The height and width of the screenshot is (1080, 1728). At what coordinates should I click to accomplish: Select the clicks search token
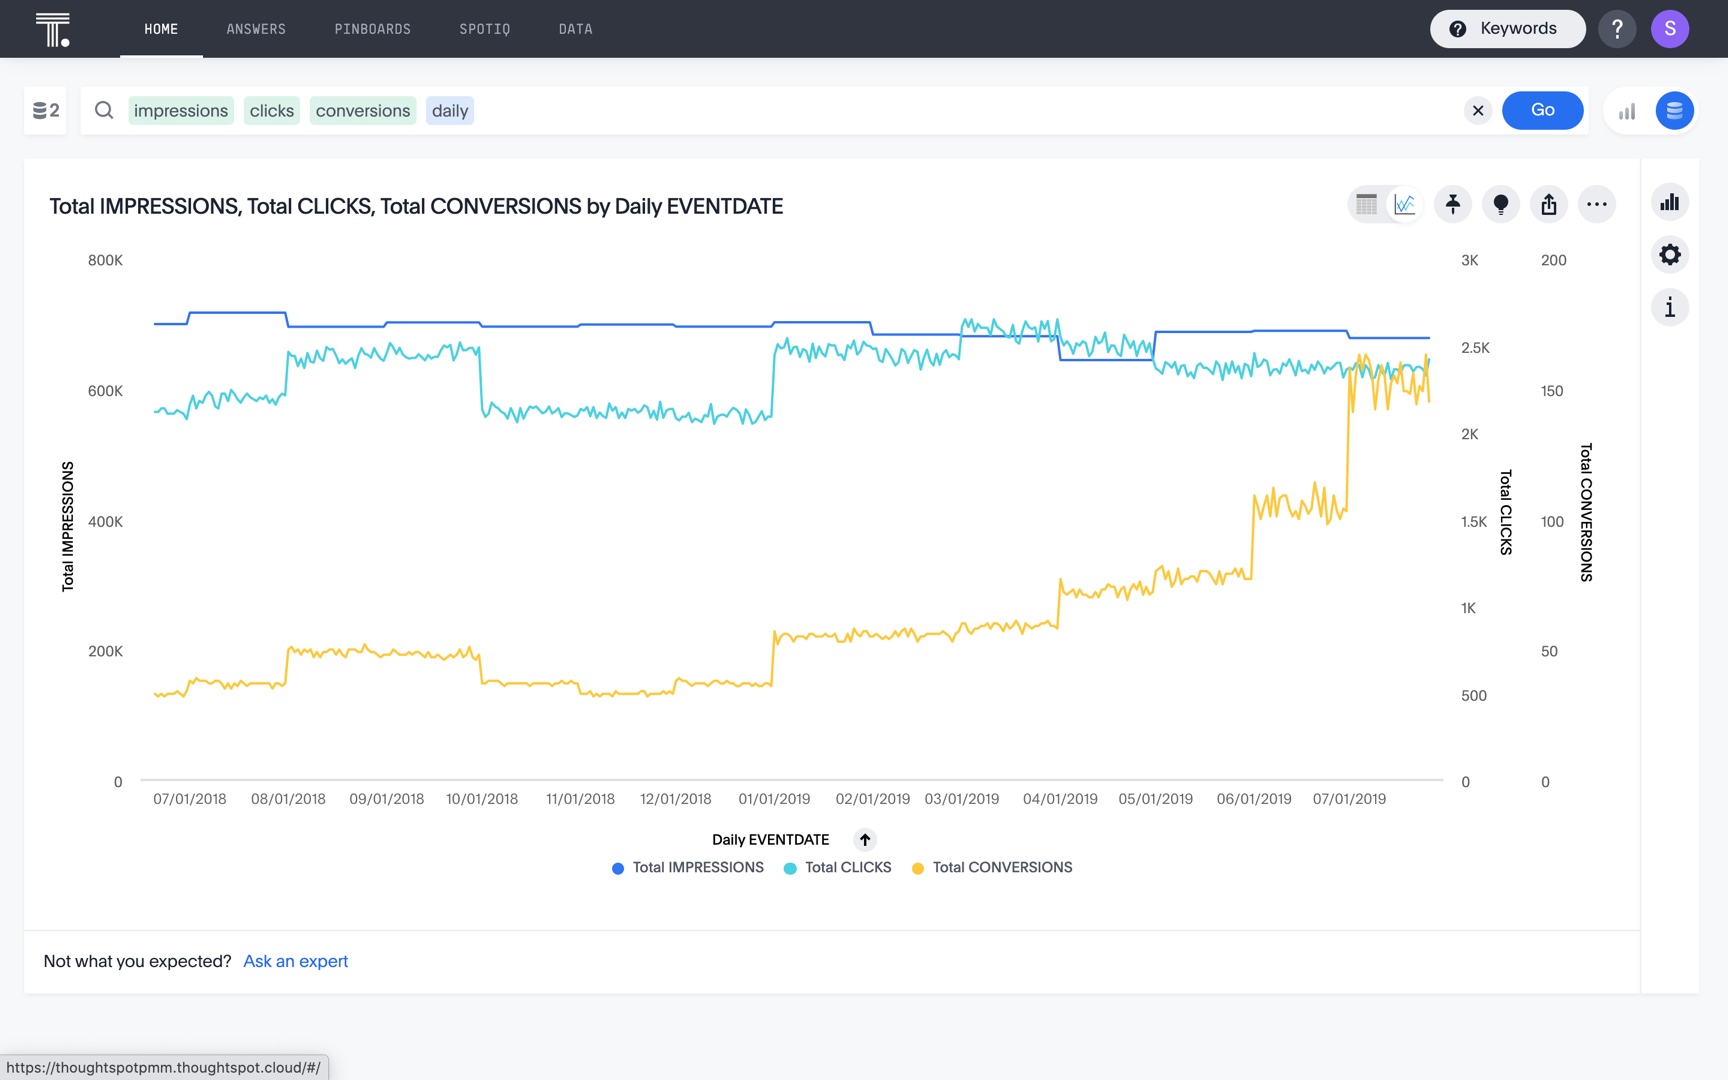(272, 110)
